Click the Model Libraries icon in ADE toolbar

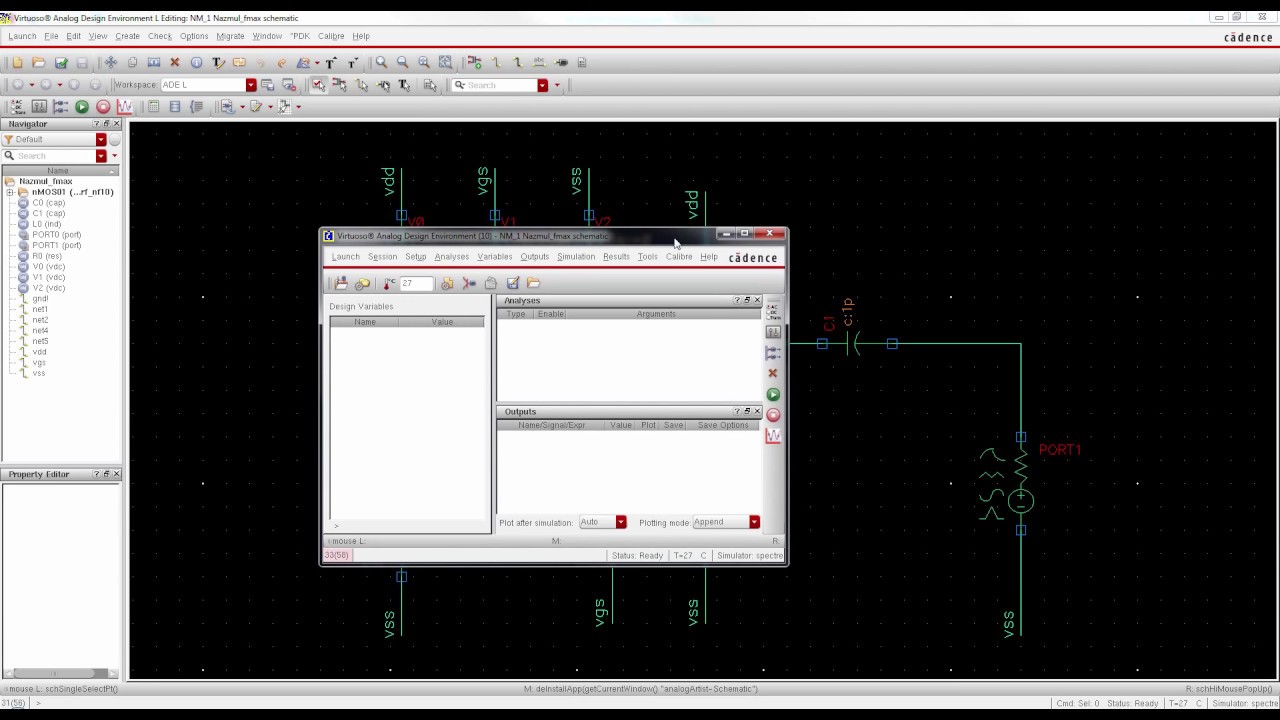point(447,284)
